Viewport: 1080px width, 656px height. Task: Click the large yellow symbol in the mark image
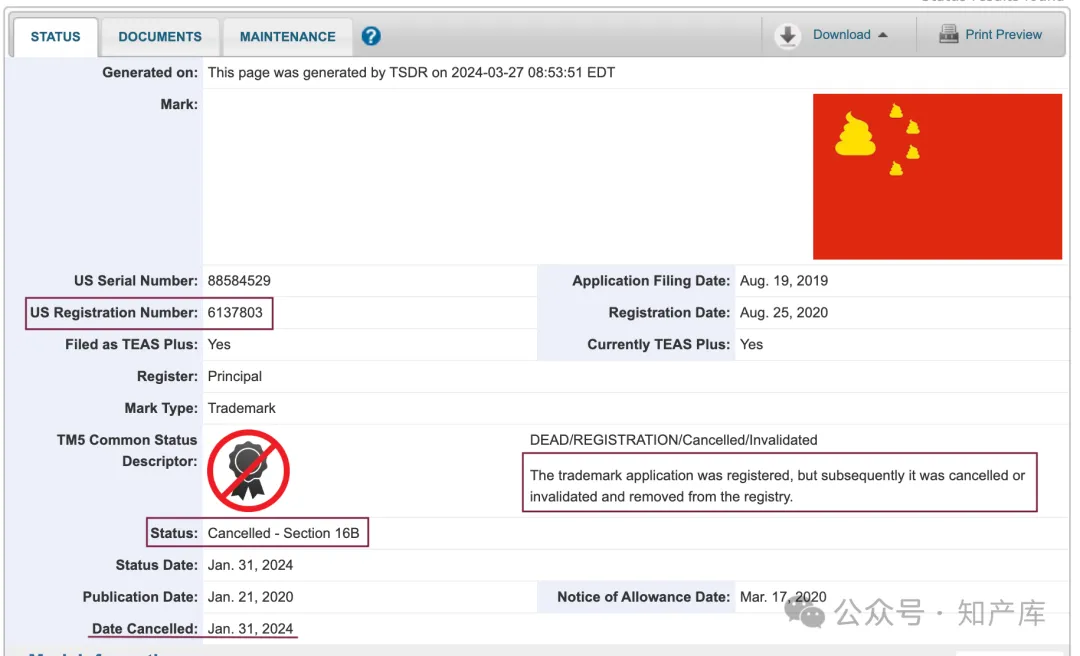coord(855,134)
